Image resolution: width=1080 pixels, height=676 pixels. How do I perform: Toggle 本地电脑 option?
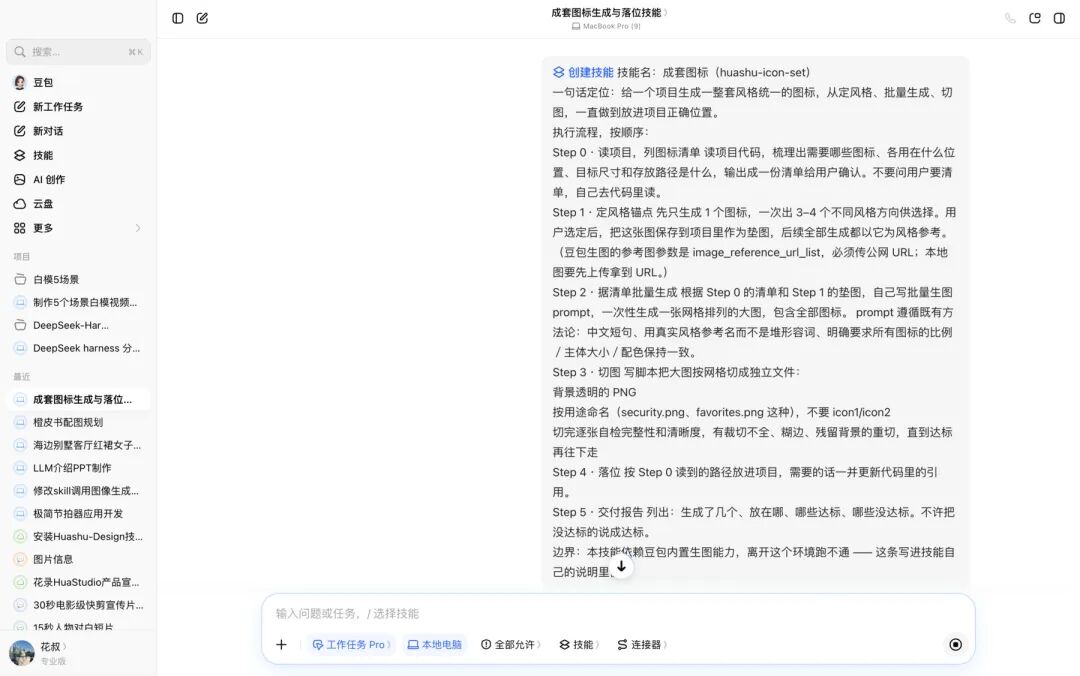point(435,644)
